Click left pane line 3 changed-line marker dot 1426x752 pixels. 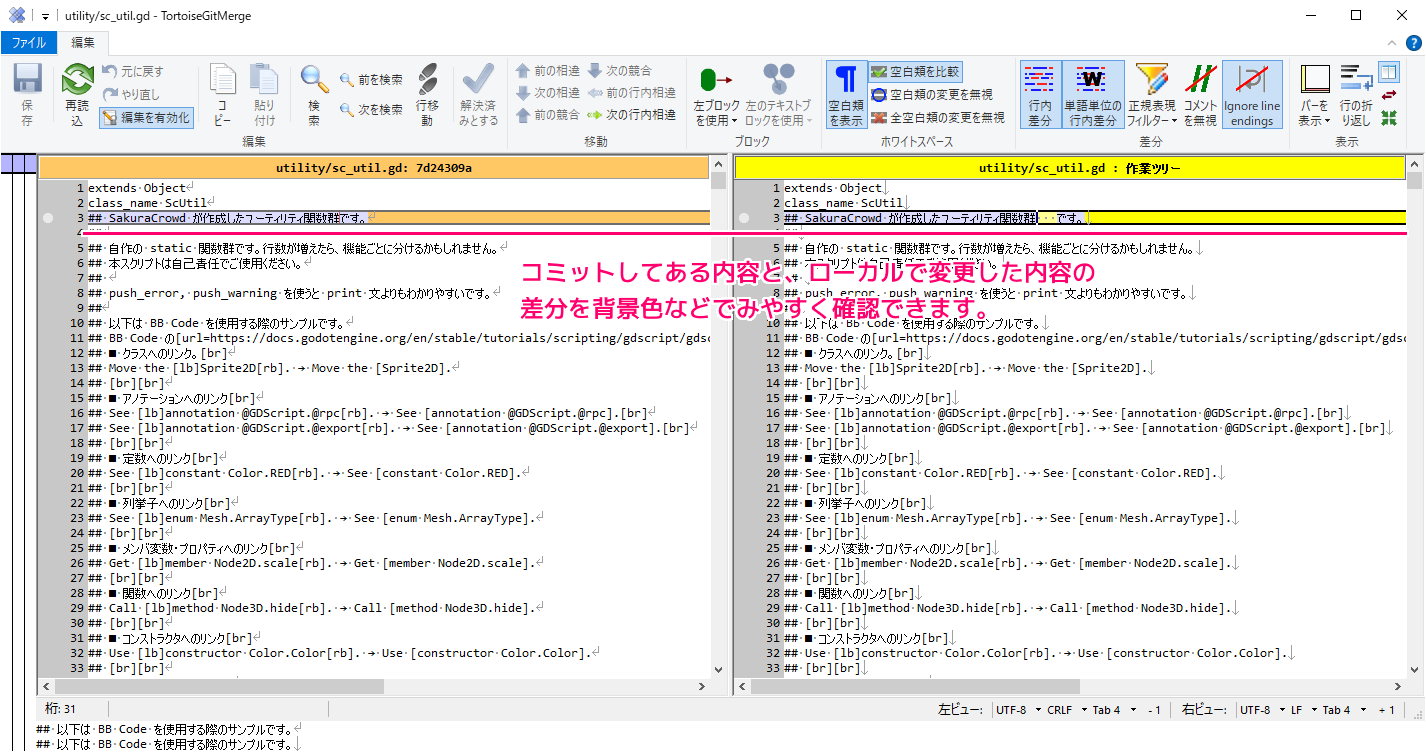tap(48, 218)
